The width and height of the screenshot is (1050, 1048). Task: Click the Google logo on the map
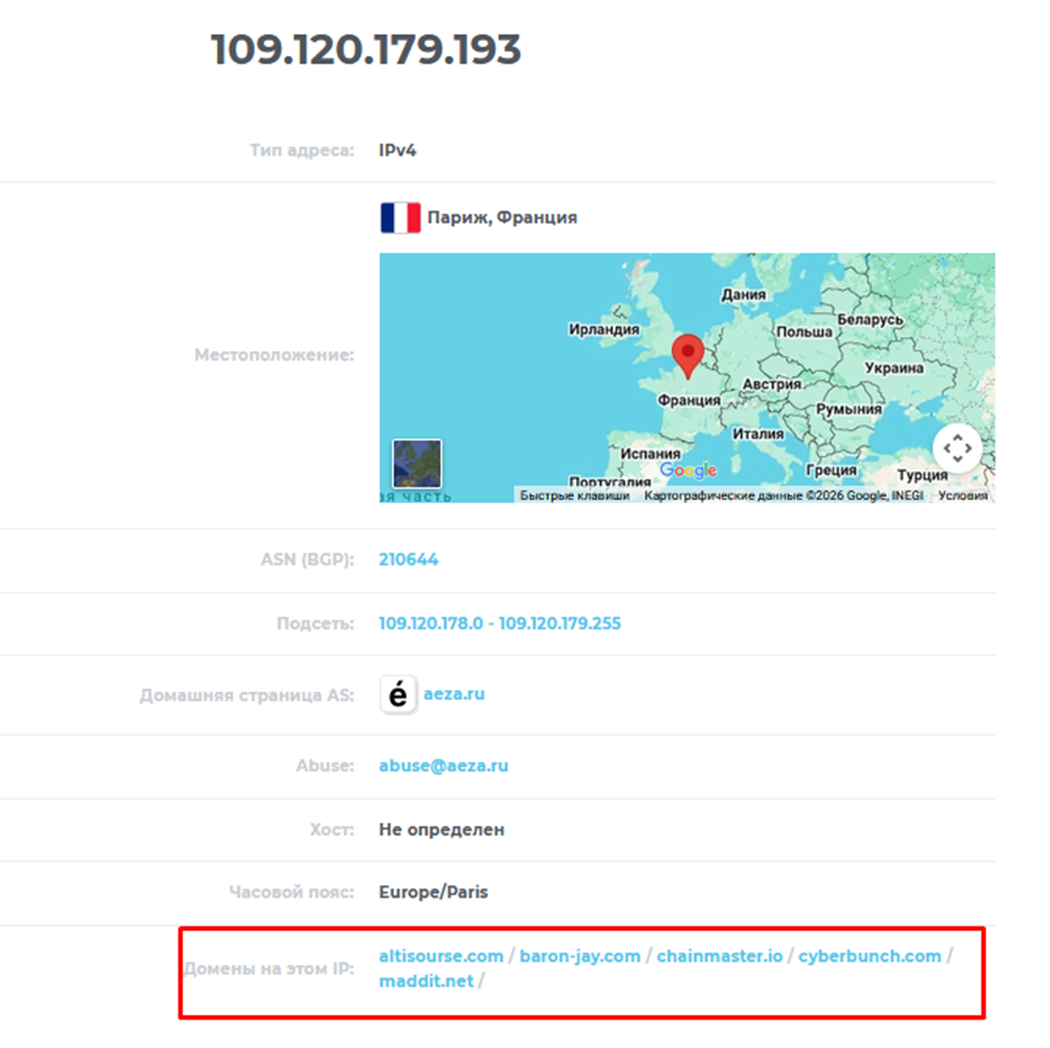688,471
